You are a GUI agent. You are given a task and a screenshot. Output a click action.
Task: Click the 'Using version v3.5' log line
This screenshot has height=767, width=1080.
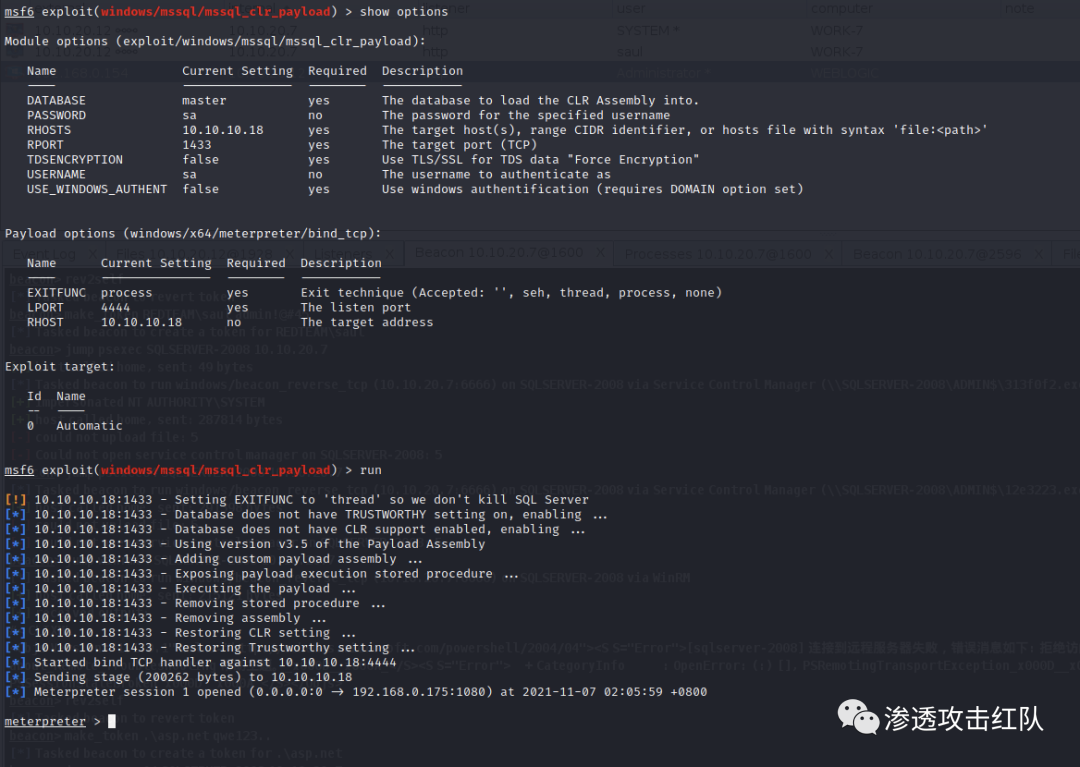tap(245, 545)
